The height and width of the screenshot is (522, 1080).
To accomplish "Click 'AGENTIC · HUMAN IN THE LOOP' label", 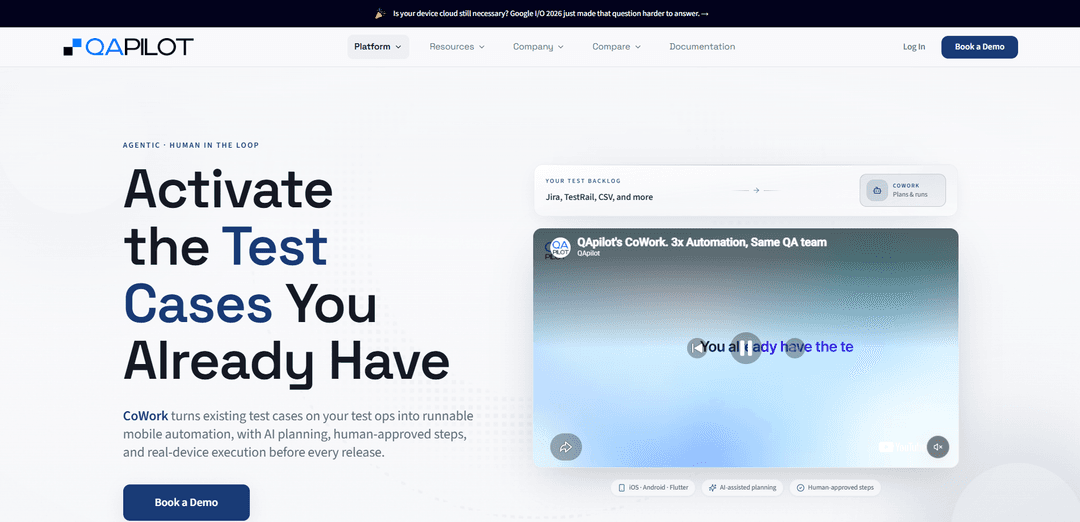I will coord(191,145).
